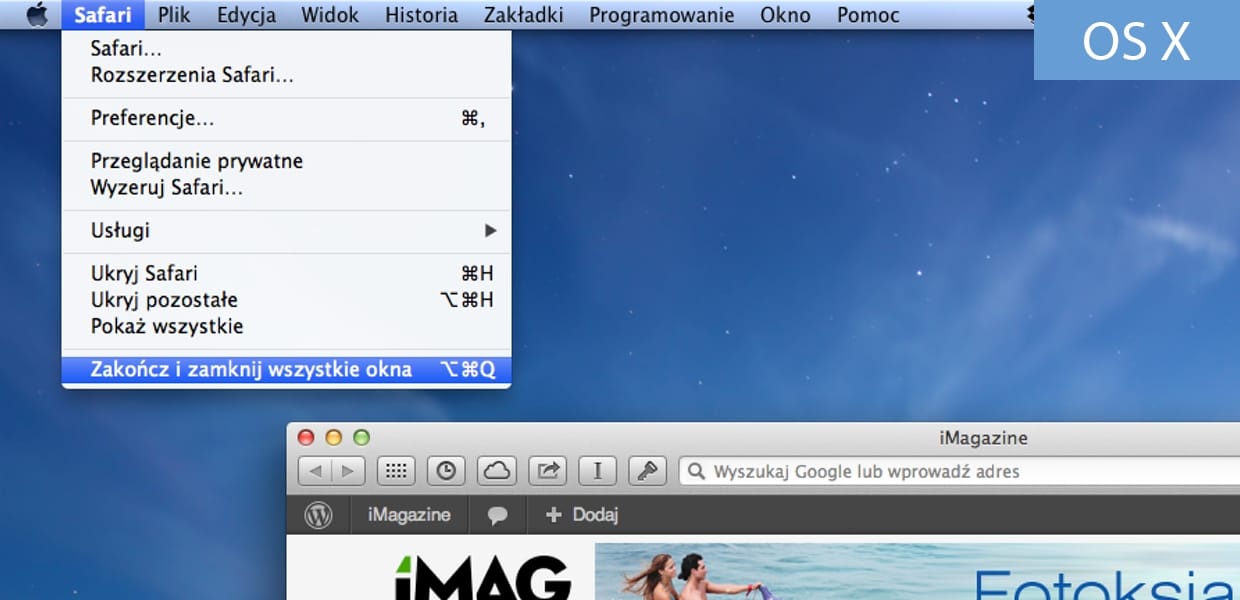Click the key icon toolbar button
The image size is (1240, 600).
click(x=648, y=471)
